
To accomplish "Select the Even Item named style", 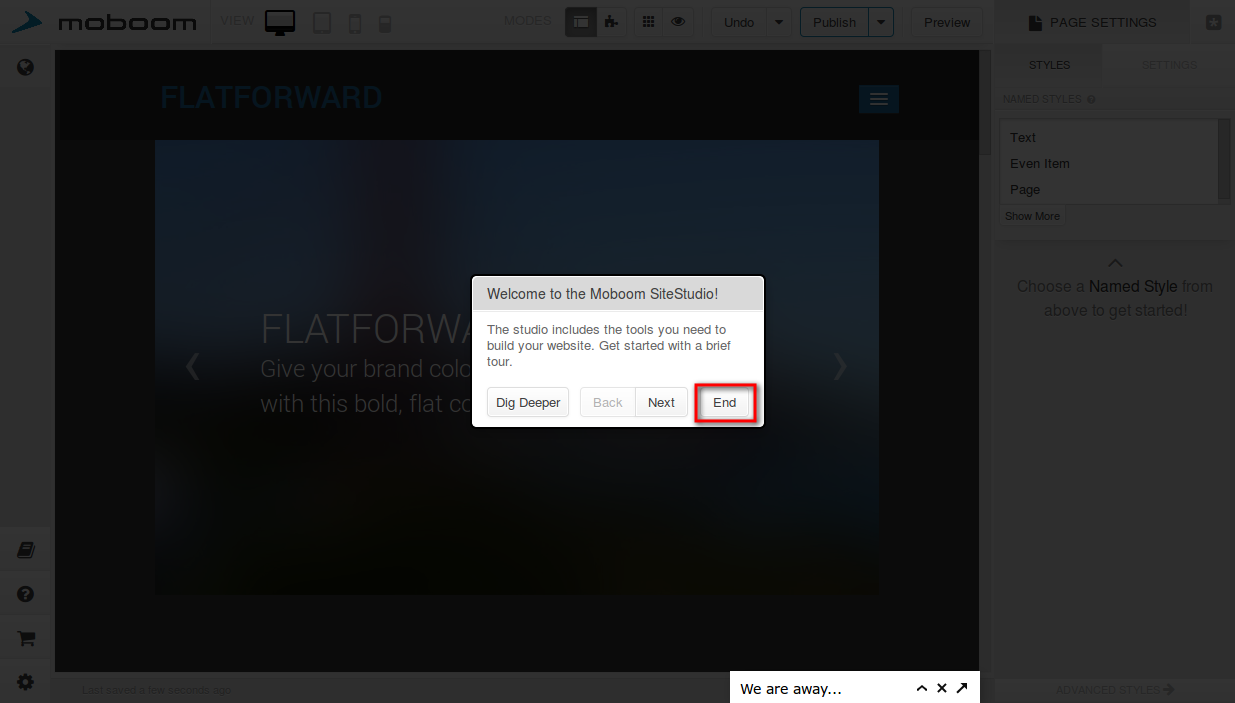I will coord(1040,164).
